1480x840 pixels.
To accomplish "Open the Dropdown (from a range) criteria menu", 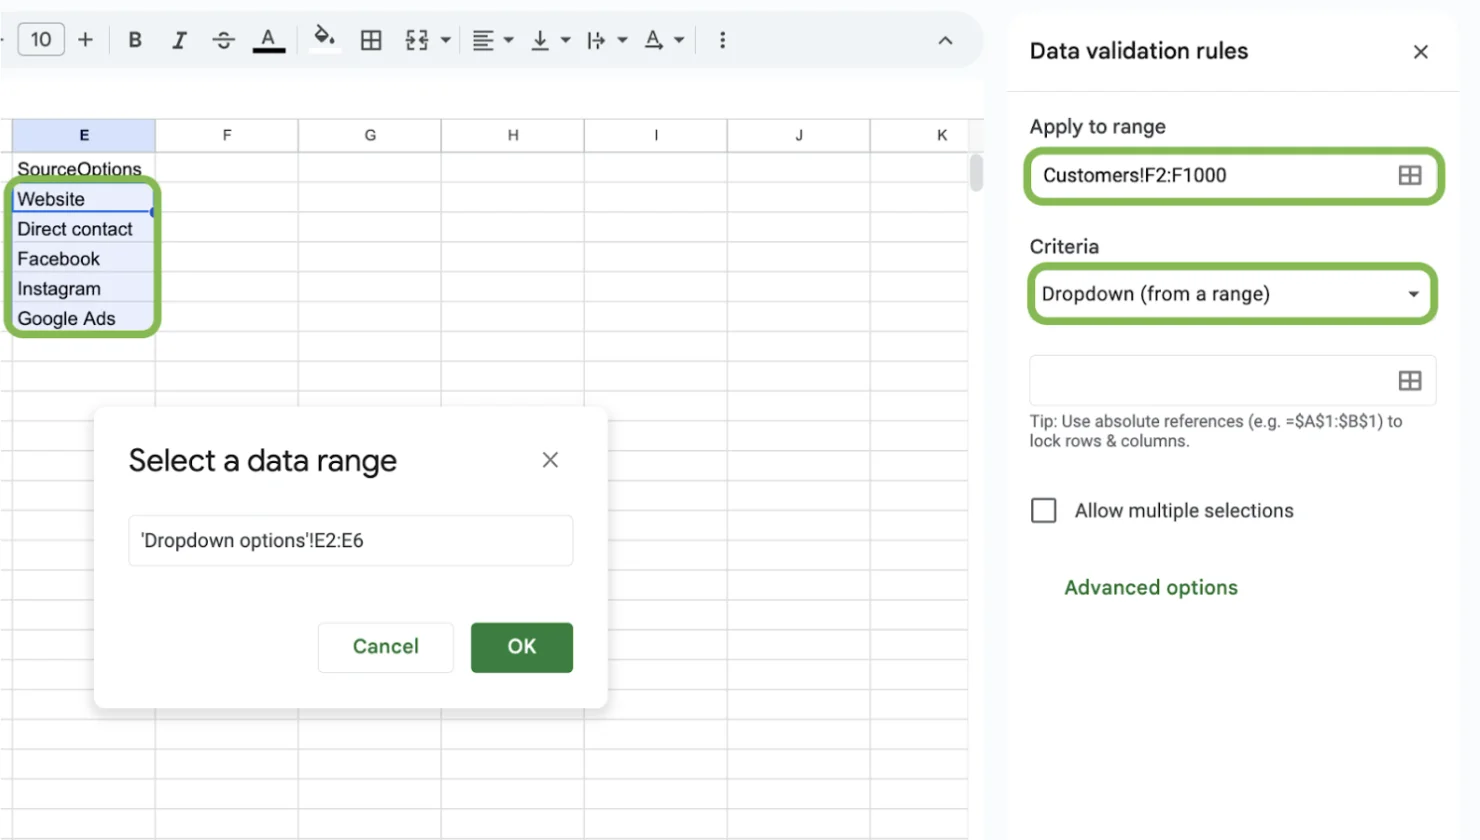I will pos(1231,294).
